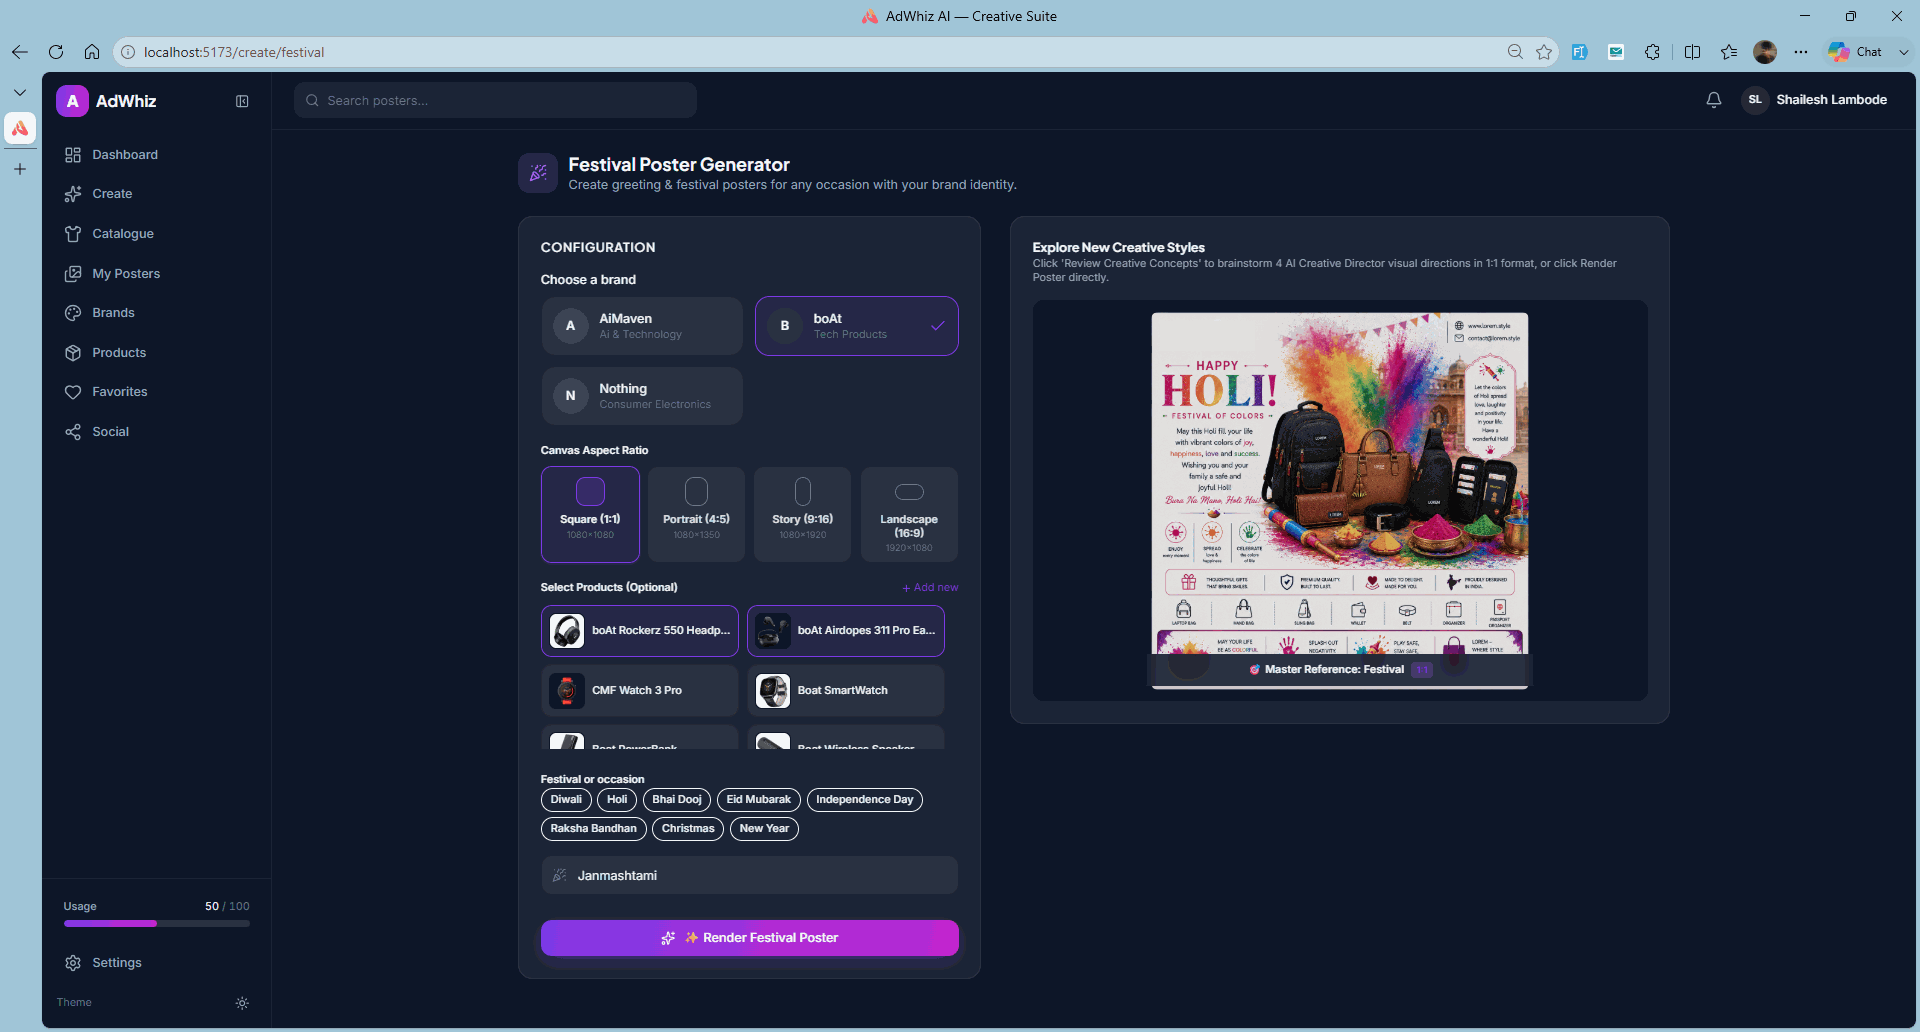Screen dimensions: 1920x1032
Task: Open new vertical tab plus icon
Action: pyautogui.click(x=20, y=169)
